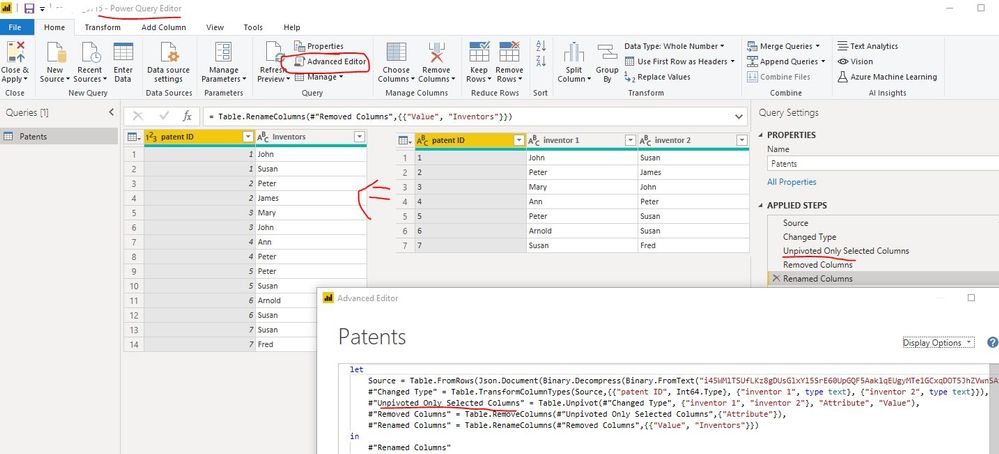Click the Split Column icon
Image resolution: width=999 pixels, height=454 pixels.
click(573, 52)
